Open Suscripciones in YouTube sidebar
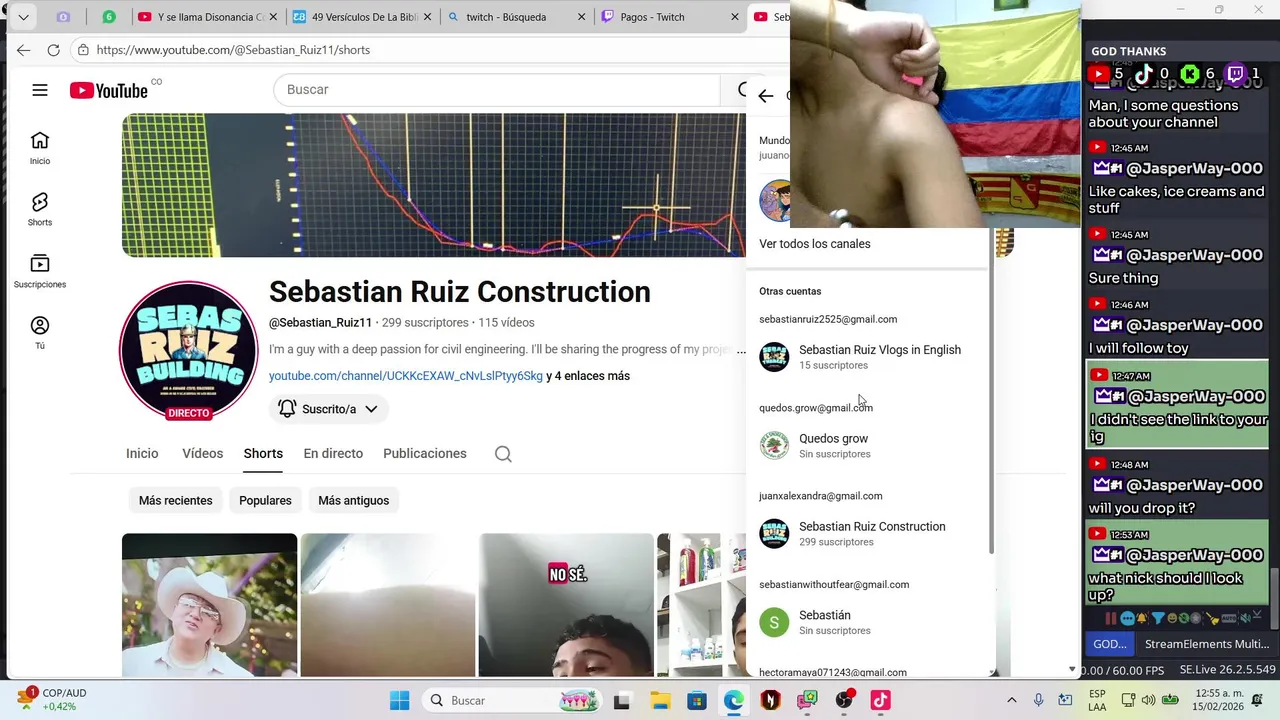The image size is (1280, 720). point(40,272)
